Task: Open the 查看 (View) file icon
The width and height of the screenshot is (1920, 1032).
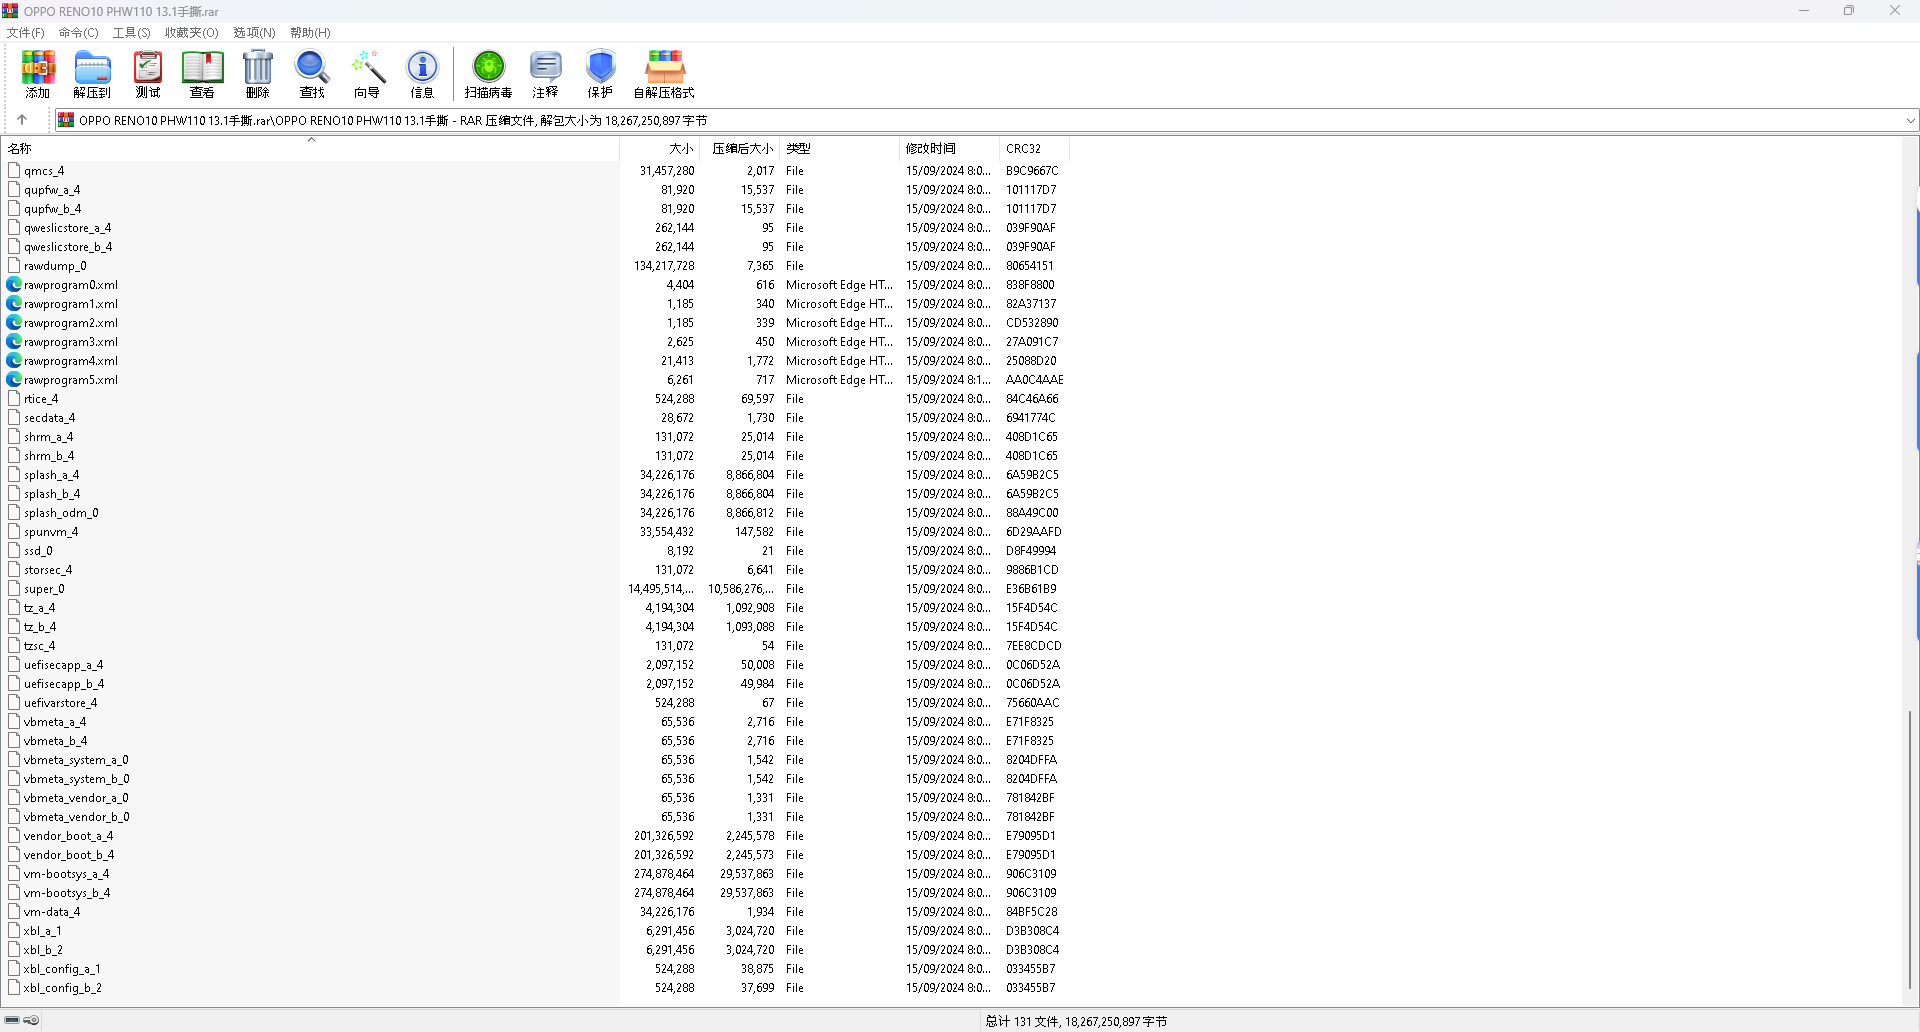Action: 202,74
